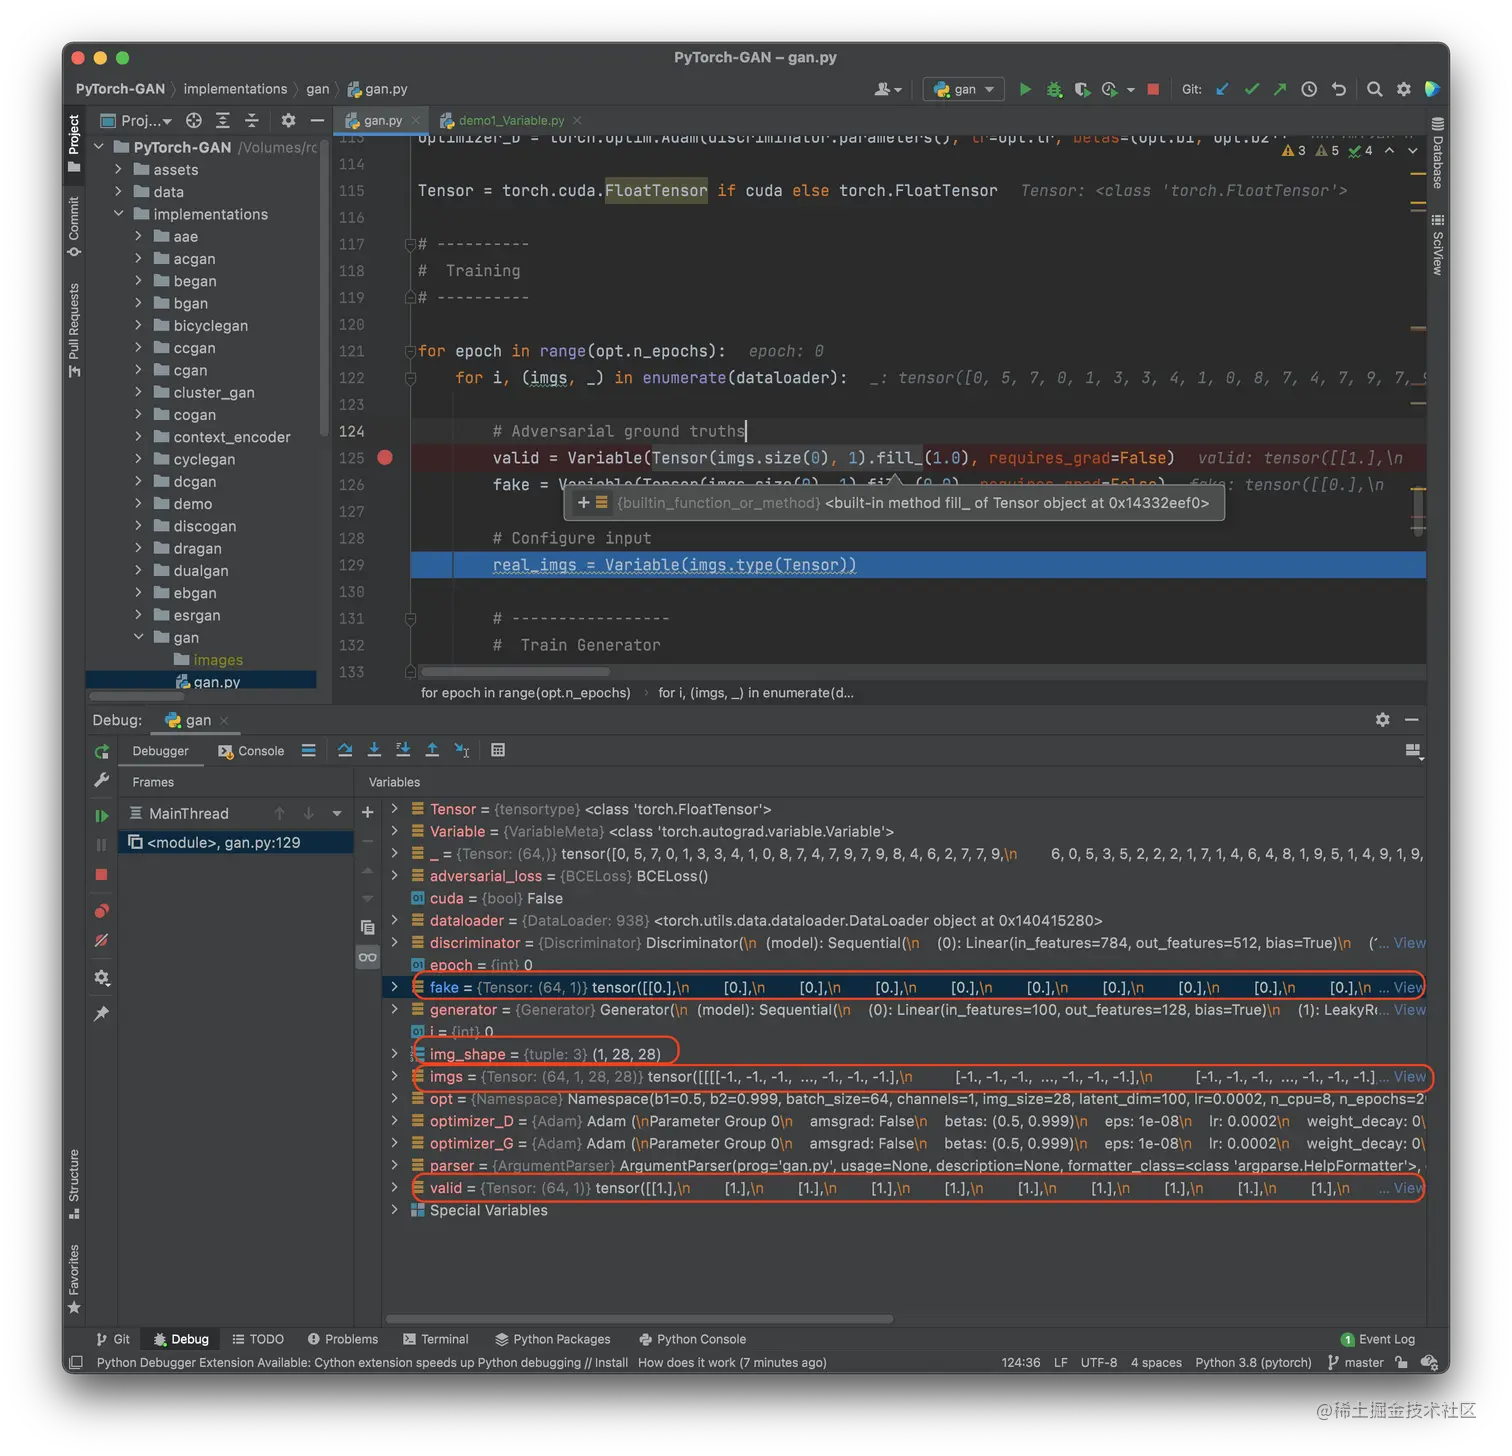Click Step Out in the debugger toolbar

(x=432, y=750)
